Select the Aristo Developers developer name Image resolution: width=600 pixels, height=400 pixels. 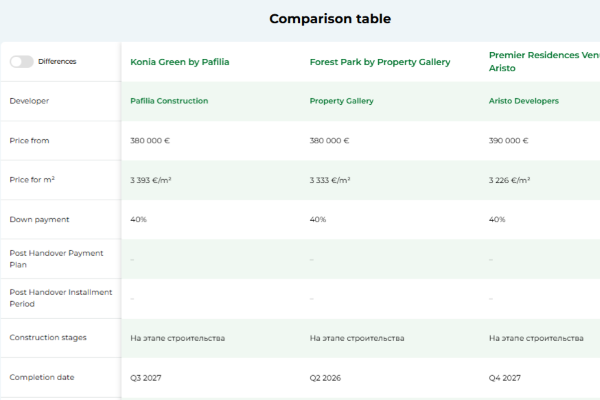coord(523,101)
